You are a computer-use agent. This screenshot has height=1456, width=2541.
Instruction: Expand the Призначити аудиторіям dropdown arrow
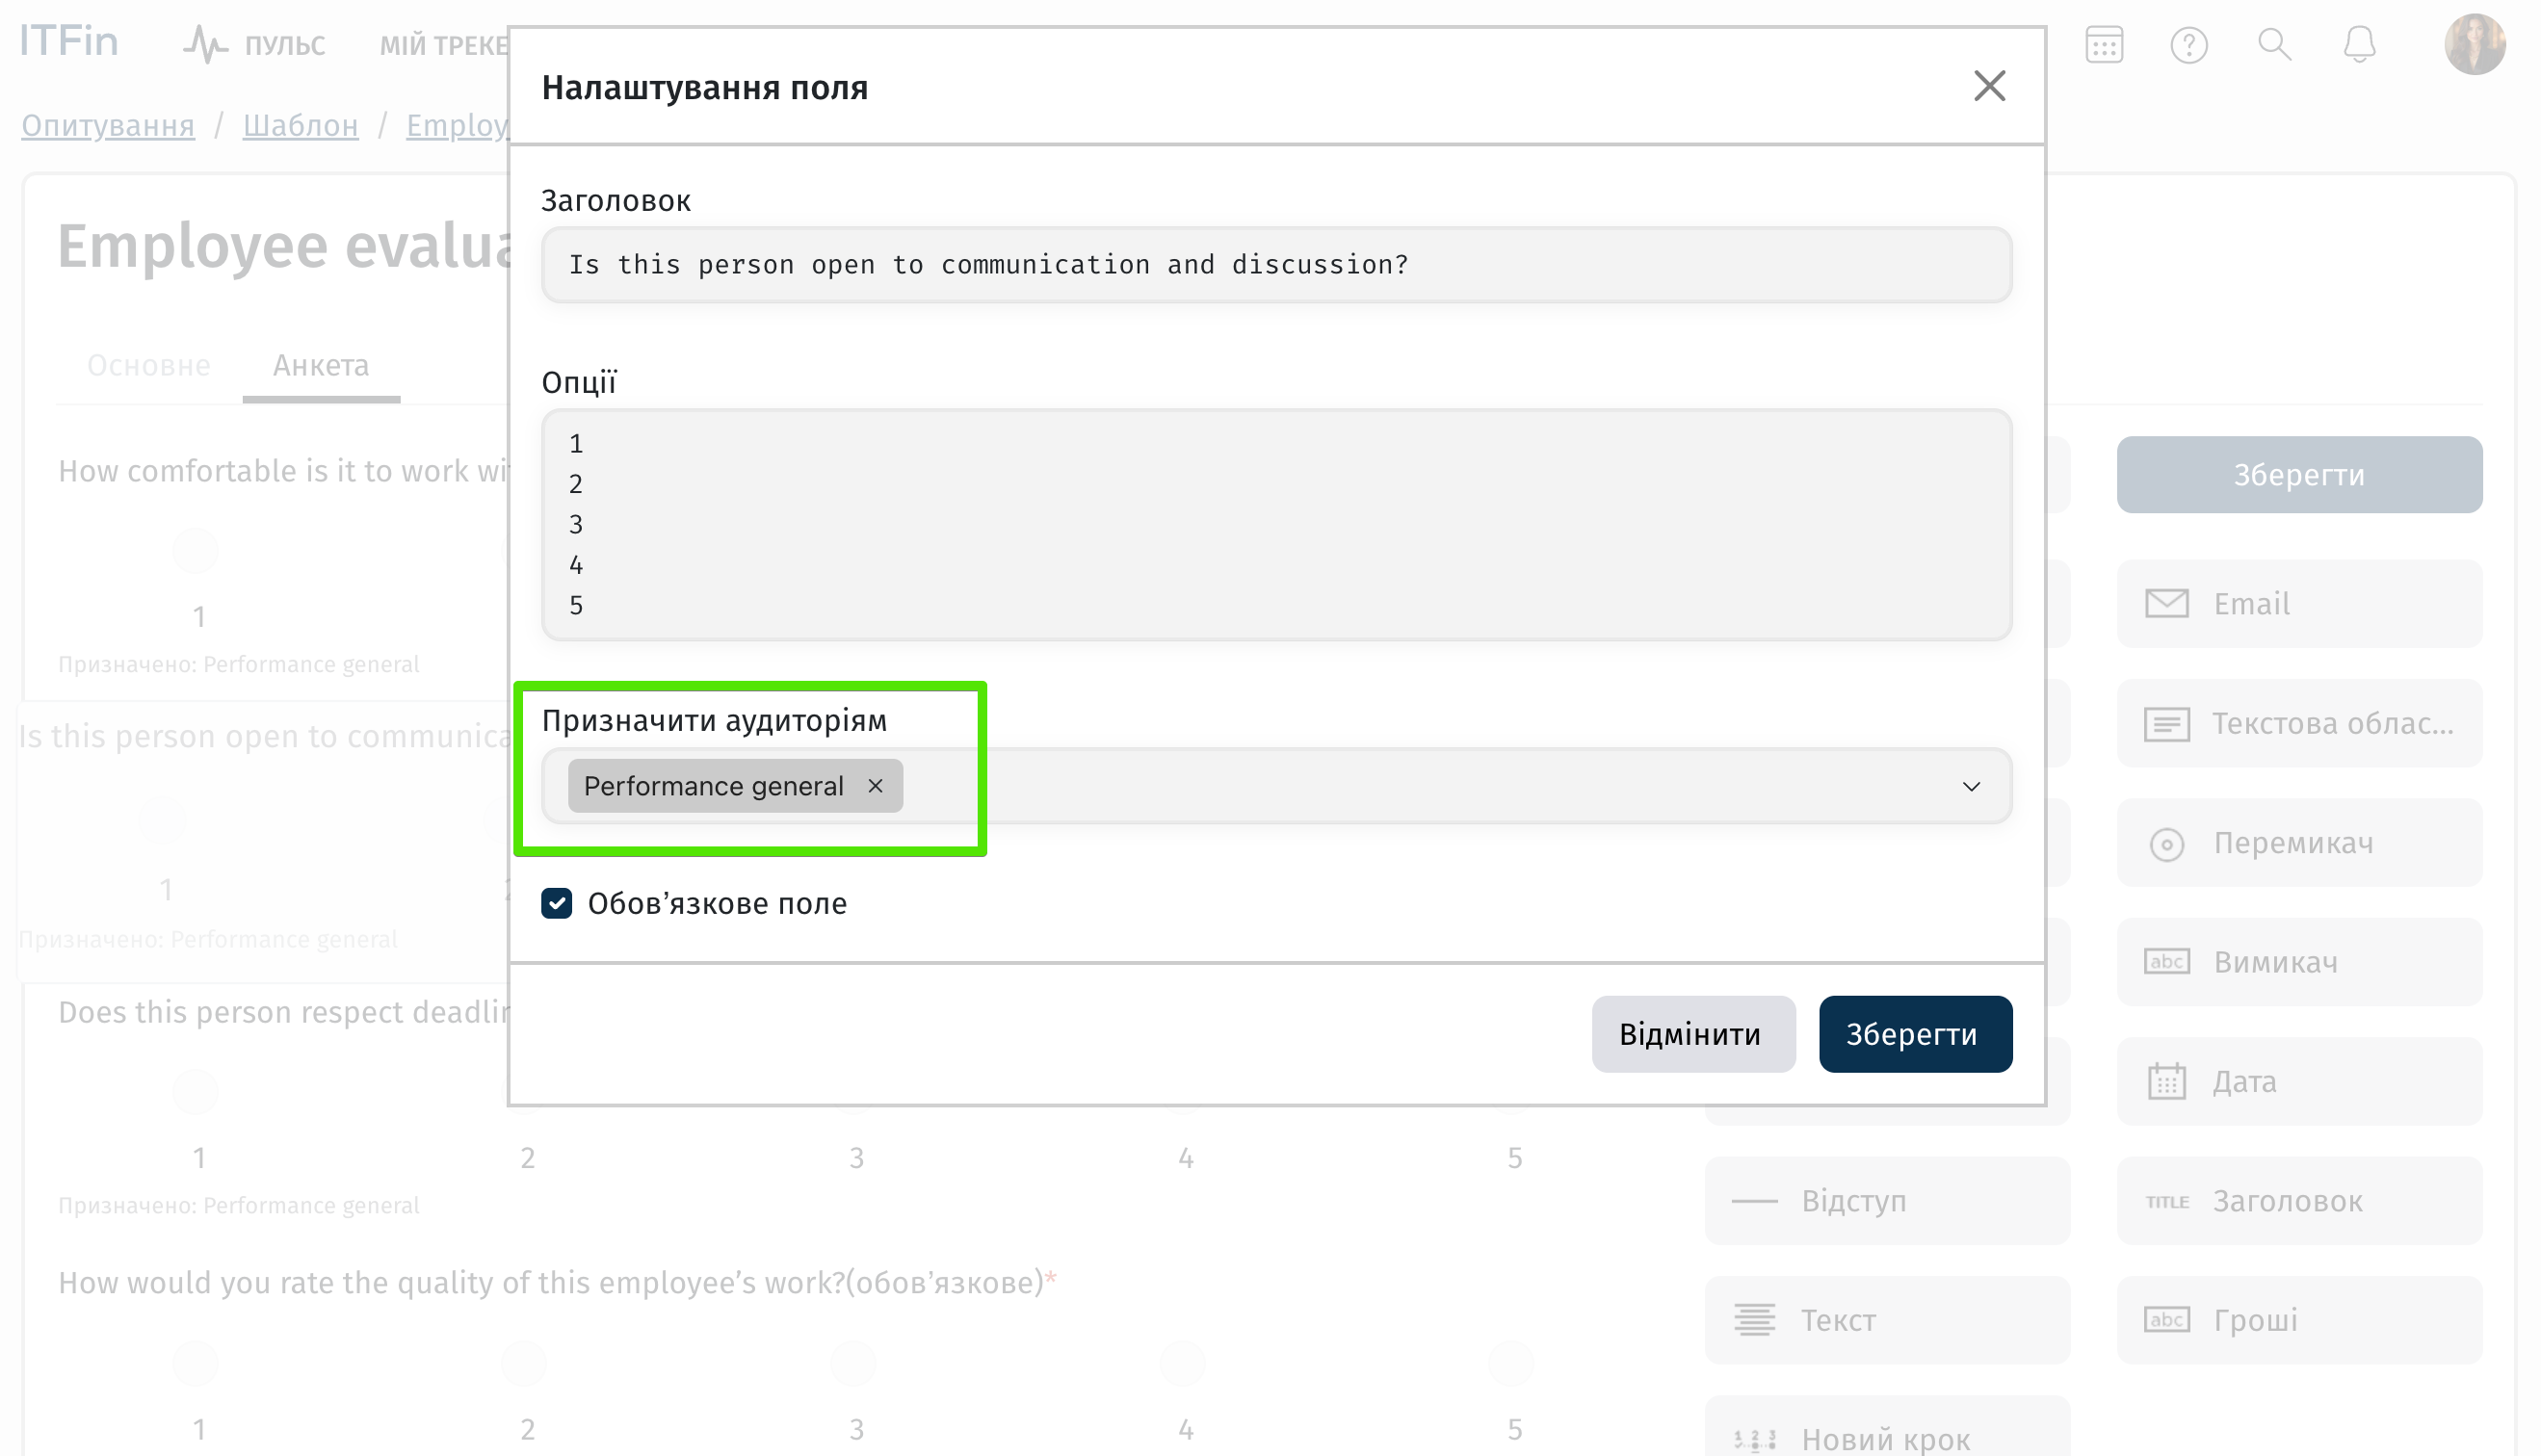coord(1970,787)
